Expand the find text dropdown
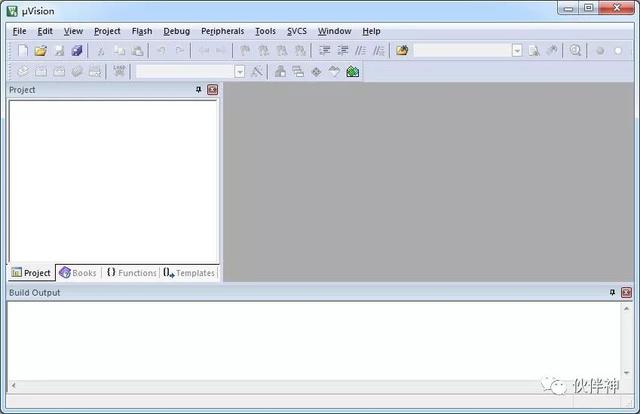This screenshot has width=640, height=414. coord(517,50)
